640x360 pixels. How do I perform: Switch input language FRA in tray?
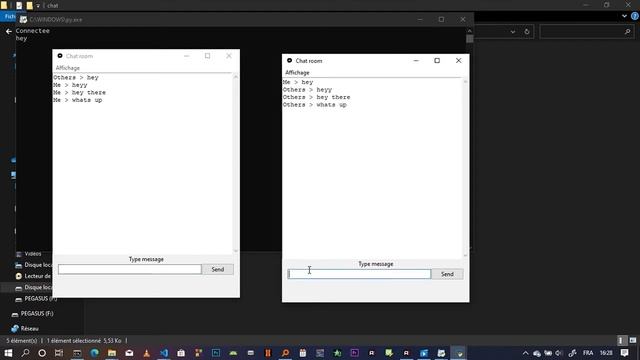point(588,353)
